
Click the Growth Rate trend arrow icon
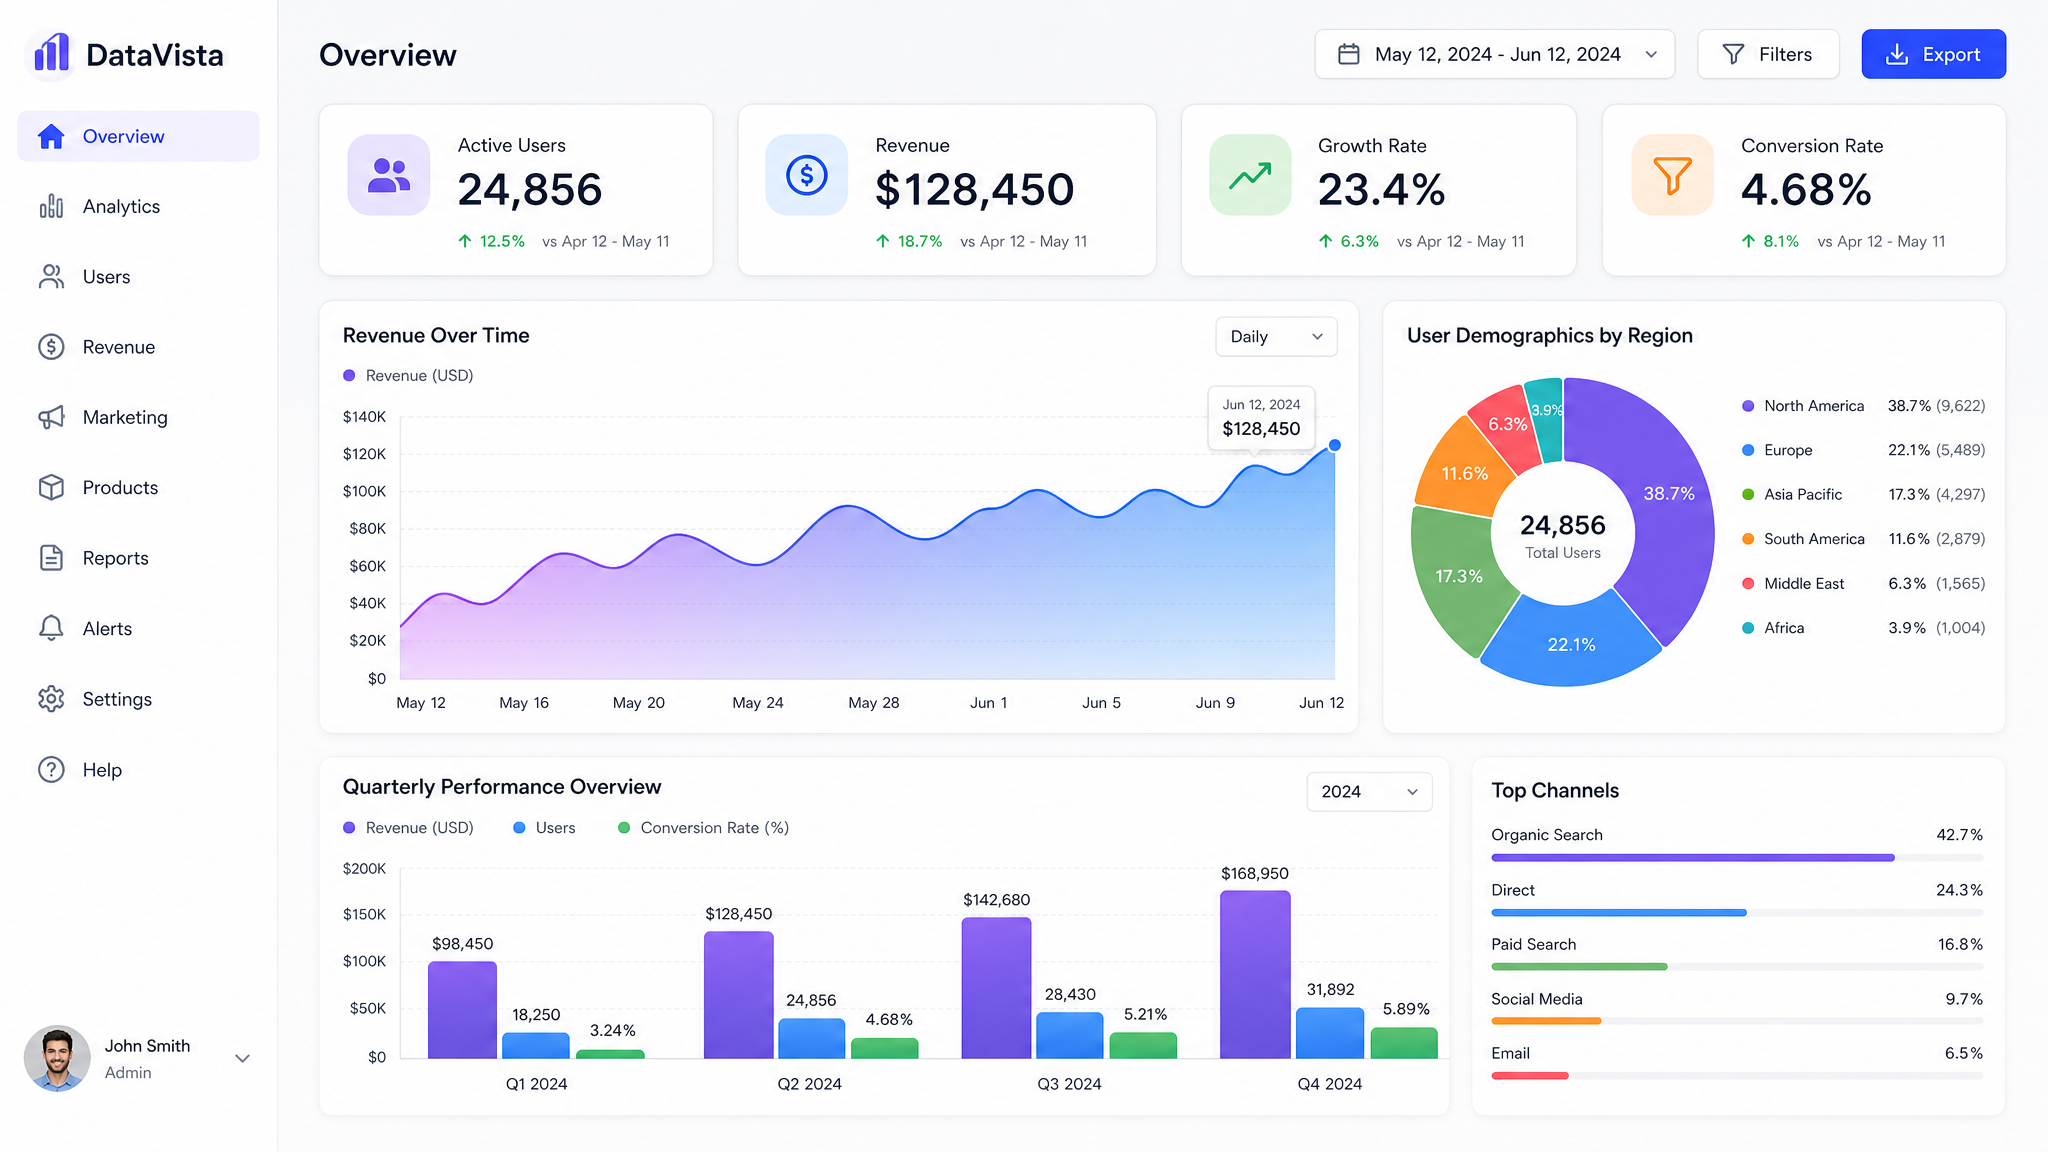pos(1250,175)
